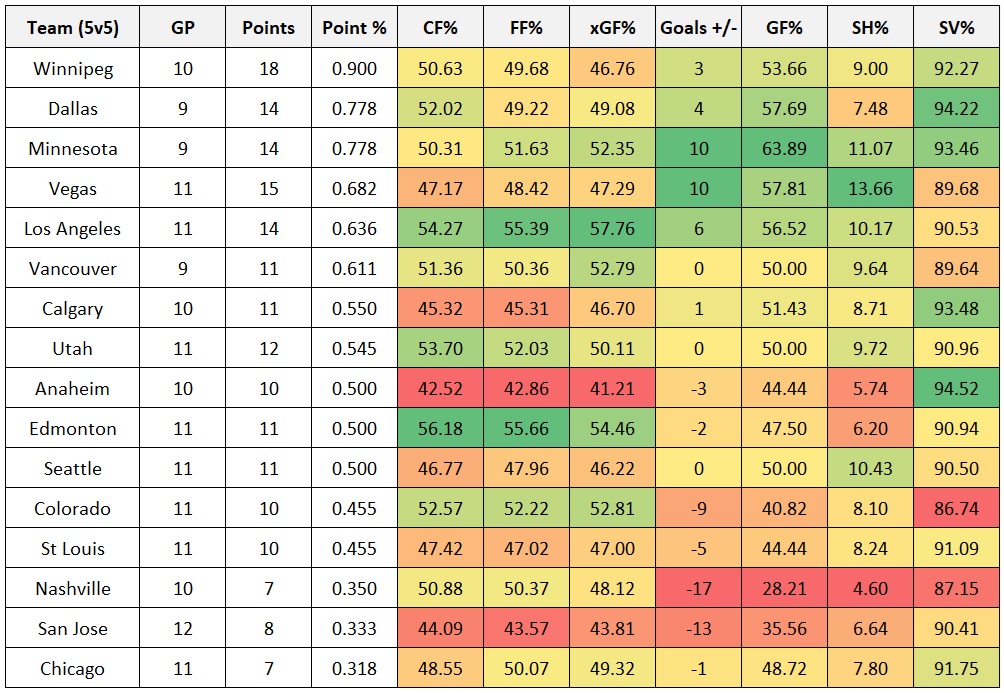Select Nashville's red -17 goals cell
The height and width of the screenshot is (693, 1004).
[x=698, y=589]
